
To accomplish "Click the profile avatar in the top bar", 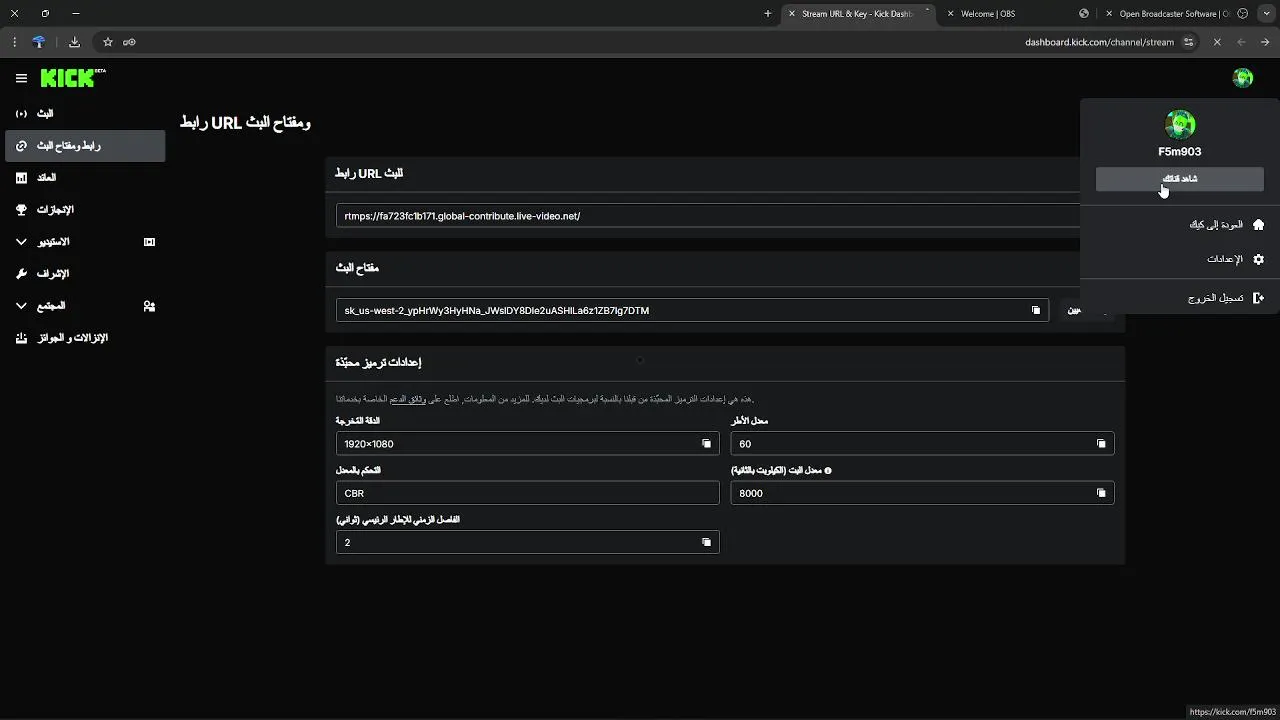I will [x=1243, y=78].
